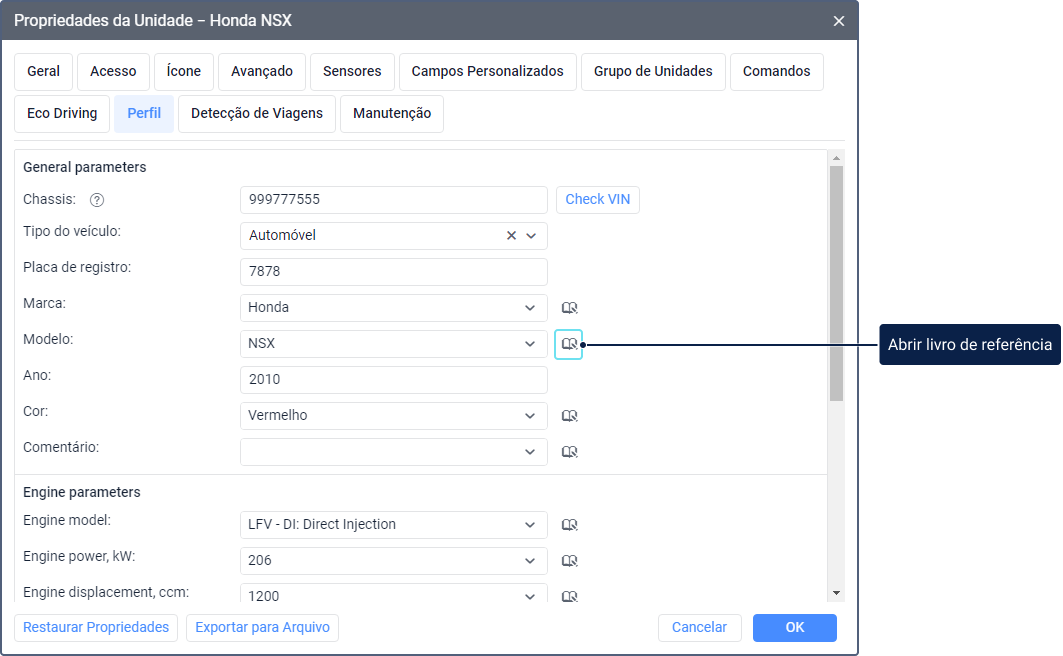Image resolution: width=1063 pixels, height=656 pixels.
Task: Click the Cancelar button
Action: pos(700,628)
